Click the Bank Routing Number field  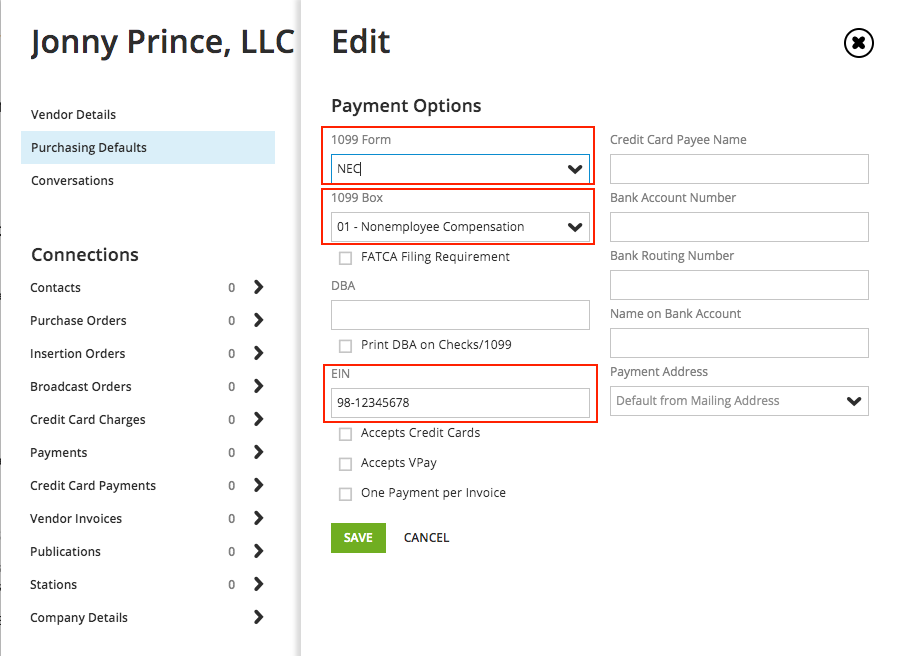[x=739, y=285]
